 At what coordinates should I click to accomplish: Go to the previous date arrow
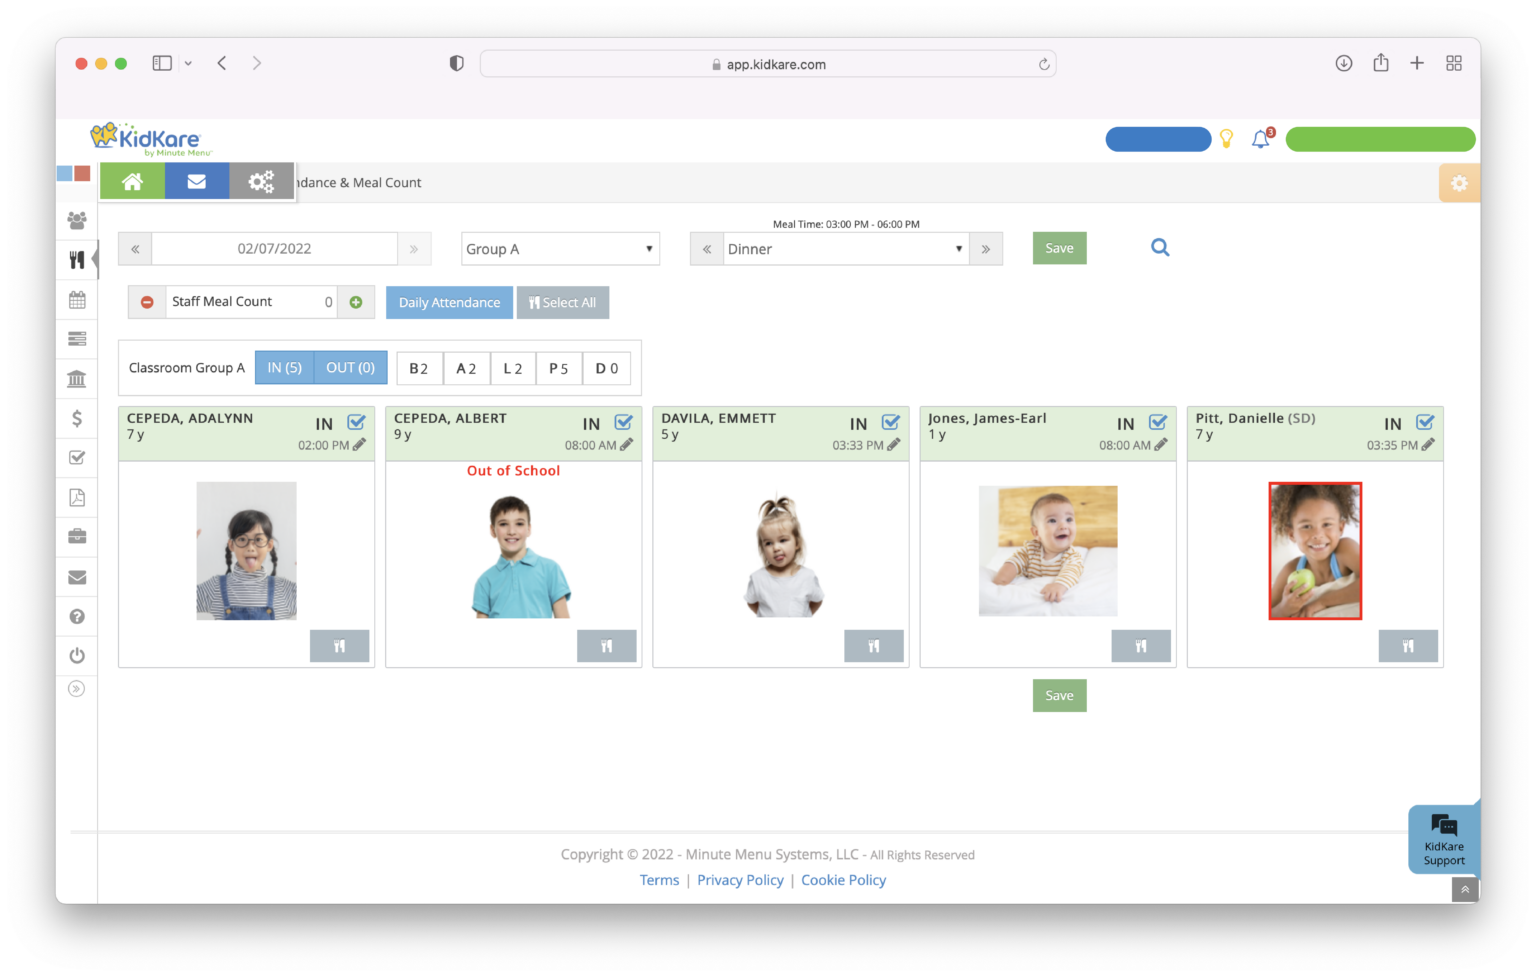(x=135, y=249)
